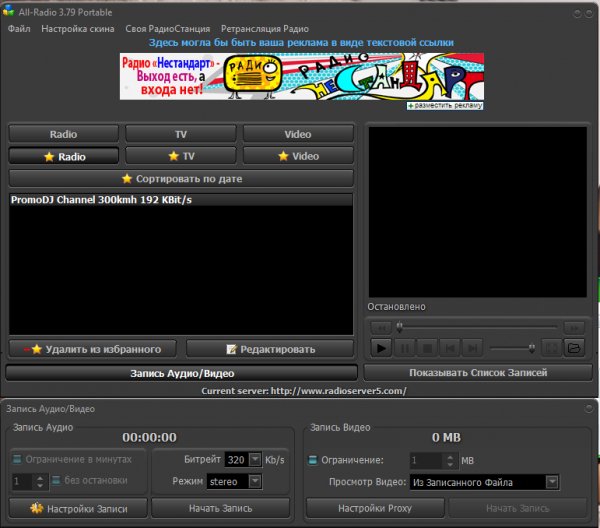Screen dimensions: 600x528
Task: Select PromoDJ Channel 300kmh station
Action: tap(181, 200)
